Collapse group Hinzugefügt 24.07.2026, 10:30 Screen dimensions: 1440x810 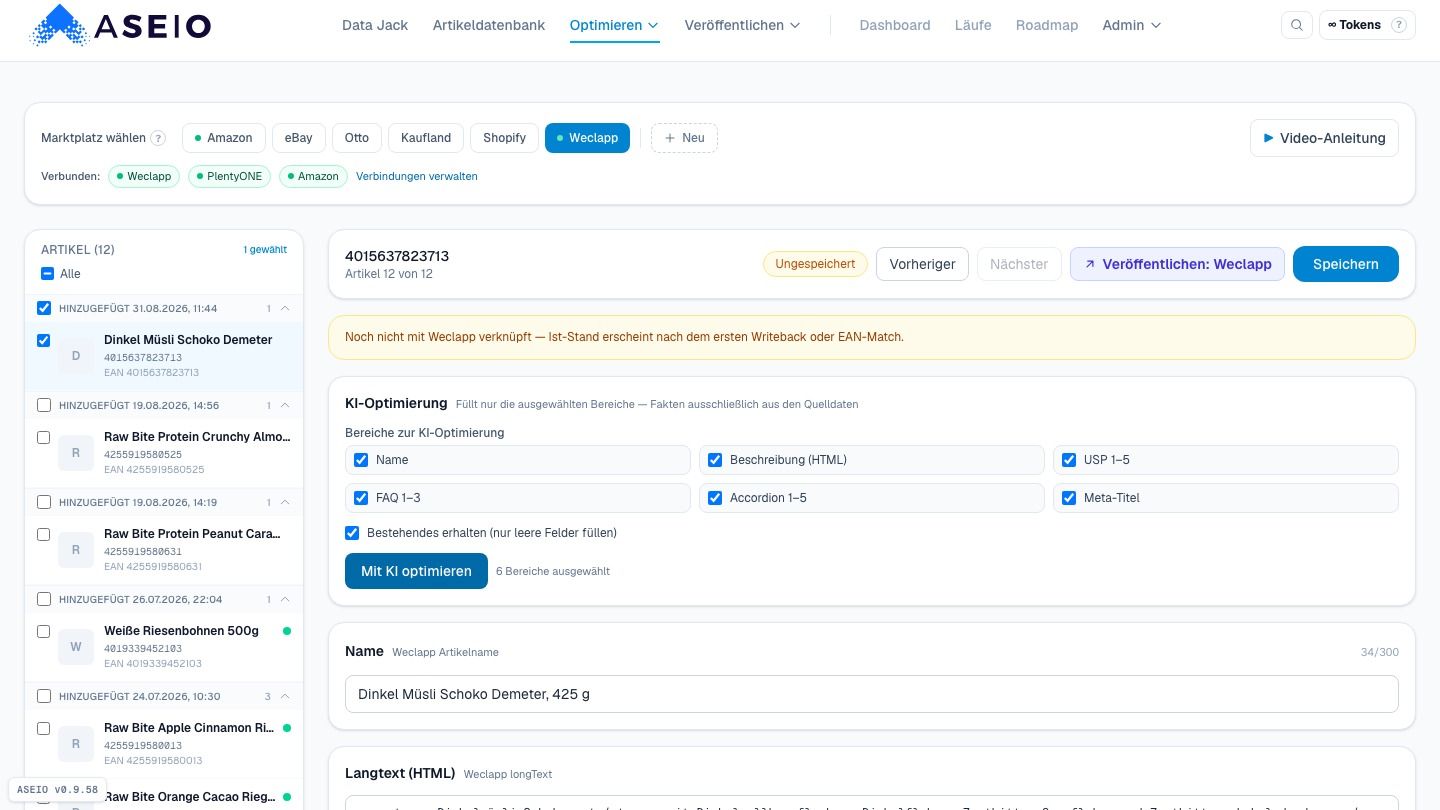(285, 696)
